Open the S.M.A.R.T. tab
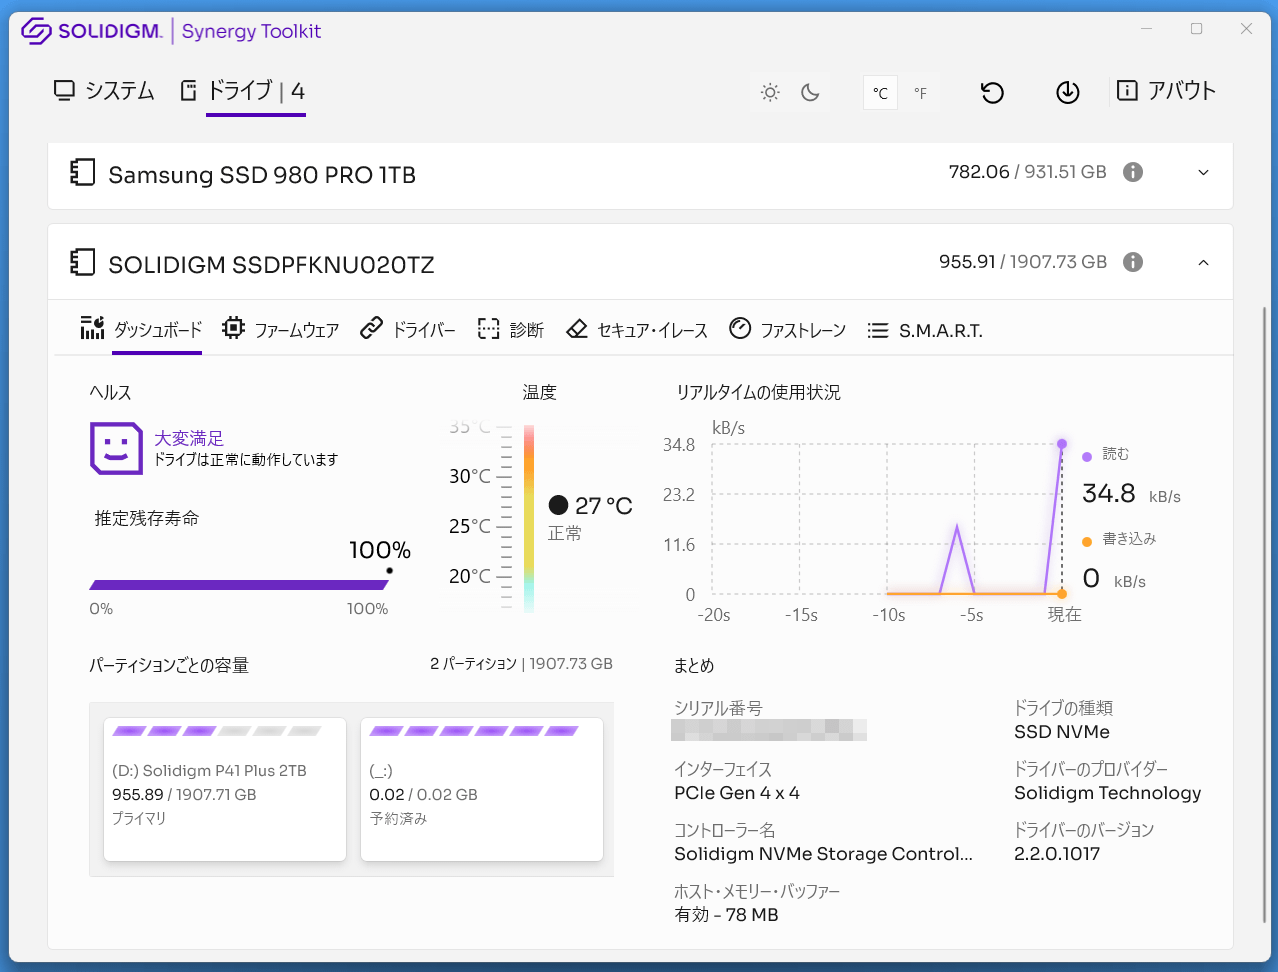Screen dimensions: 1278x972 pos(925,330)
